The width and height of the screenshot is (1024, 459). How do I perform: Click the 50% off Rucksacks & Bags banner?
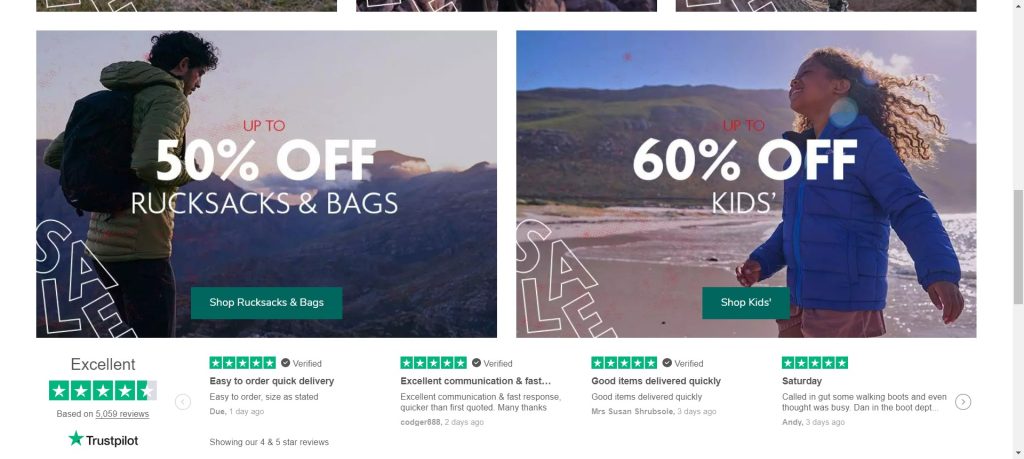coord(266,180)
